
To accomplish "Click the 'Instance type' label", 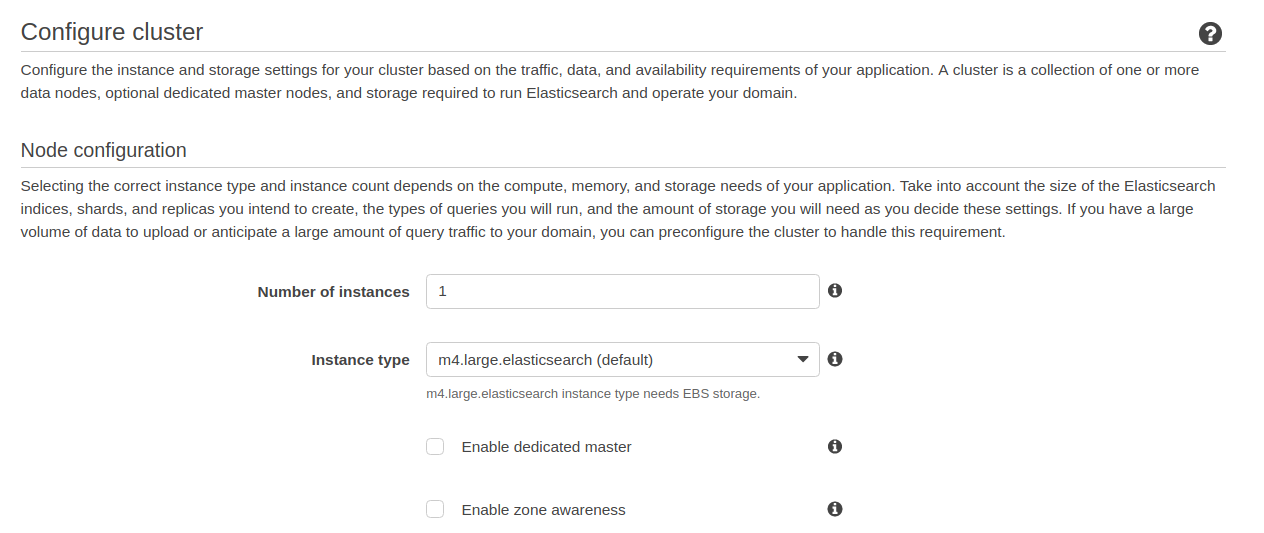I will coord(360,360).
